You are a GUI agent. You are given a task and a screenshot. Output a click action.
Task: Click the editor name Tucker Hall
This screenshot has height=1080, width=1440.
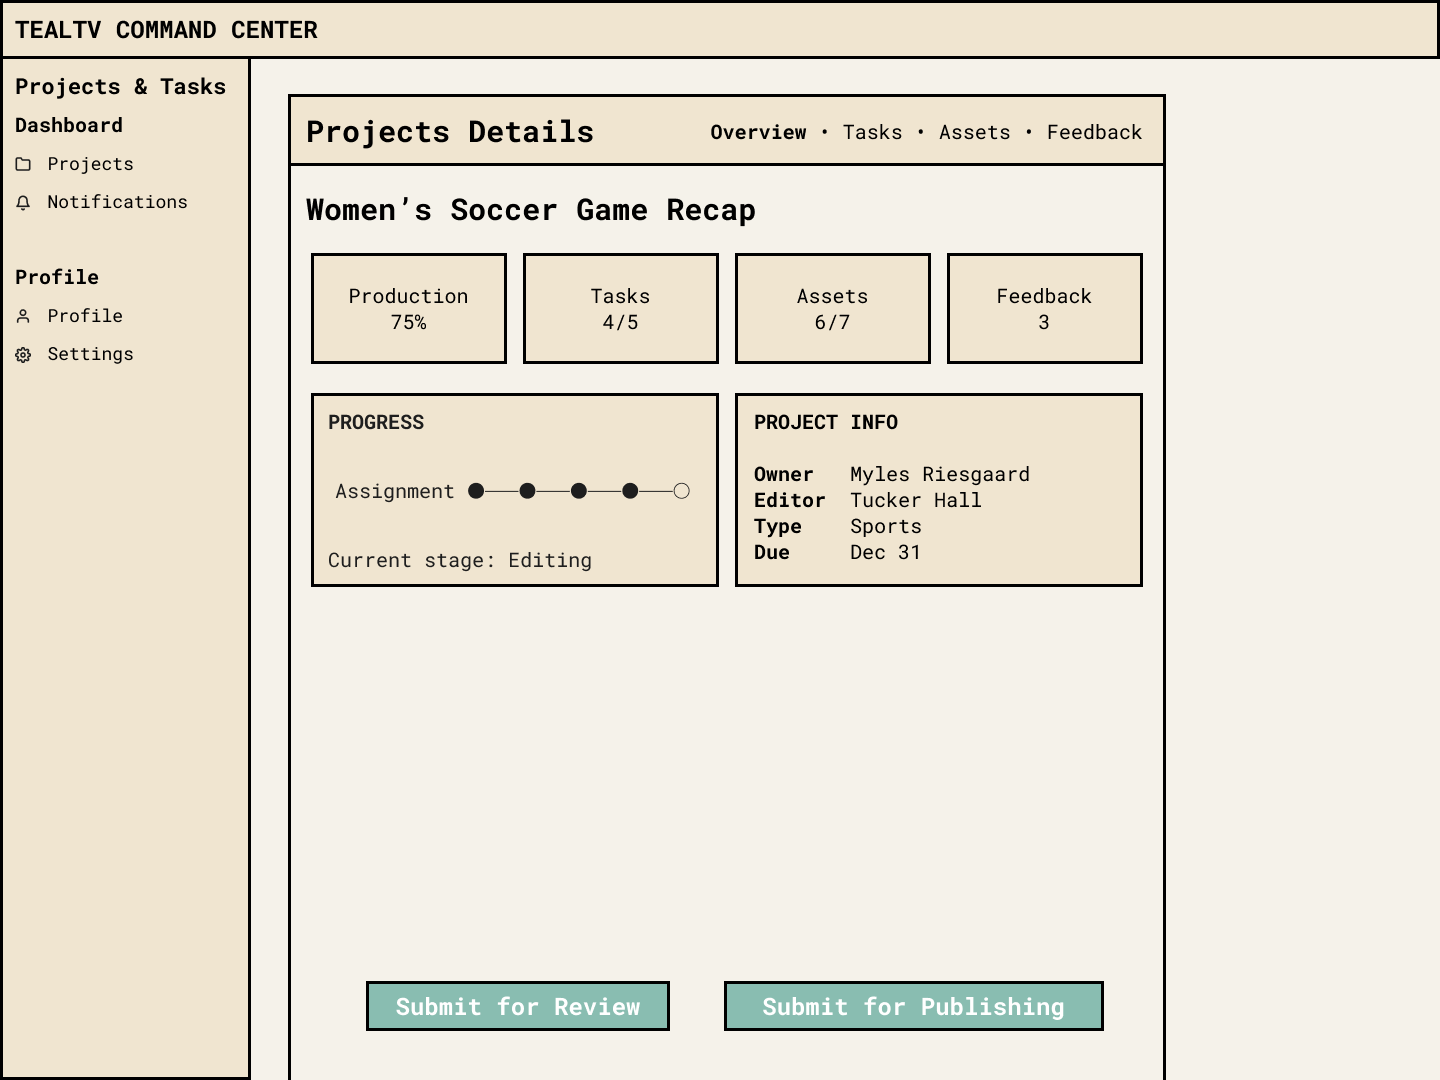pyautogui.click(x=916, y=500)
